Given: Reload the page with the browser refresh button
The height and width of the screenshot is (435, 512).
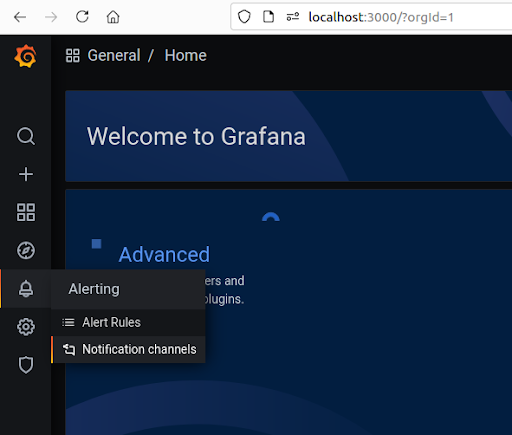Looking at the screenshot, I should point(82,17).
